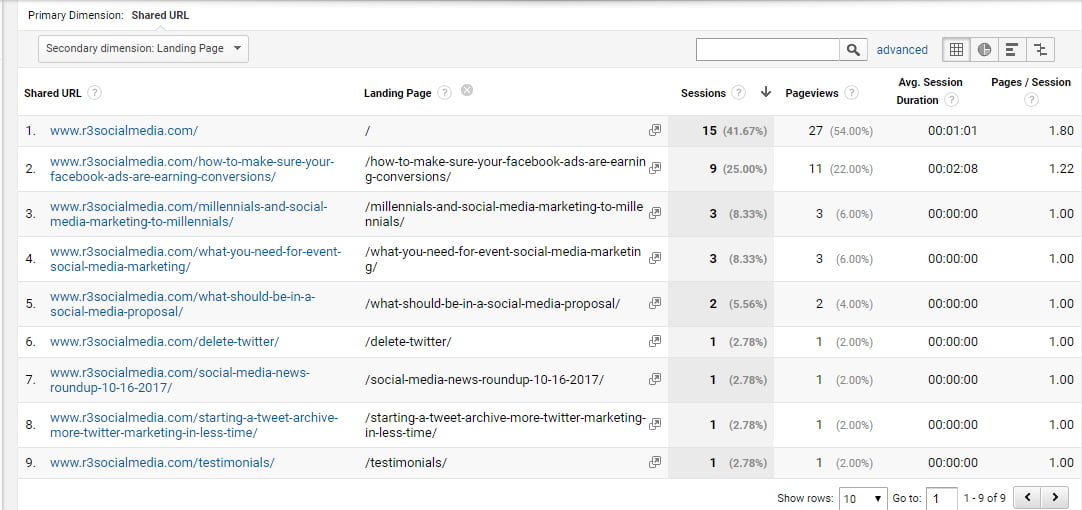Click the Go to page number field
This screenshot has width=1082, height=510.
tap(941, 498)
